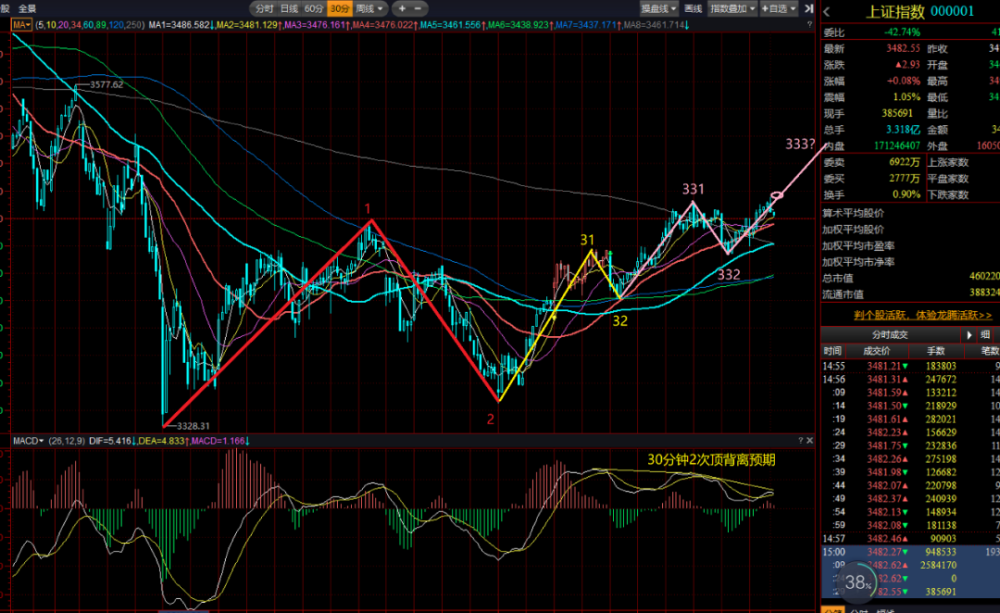Open the +自选 dropdown
The width and height of the screenshot is (1000, 613).
click(778, 8)
